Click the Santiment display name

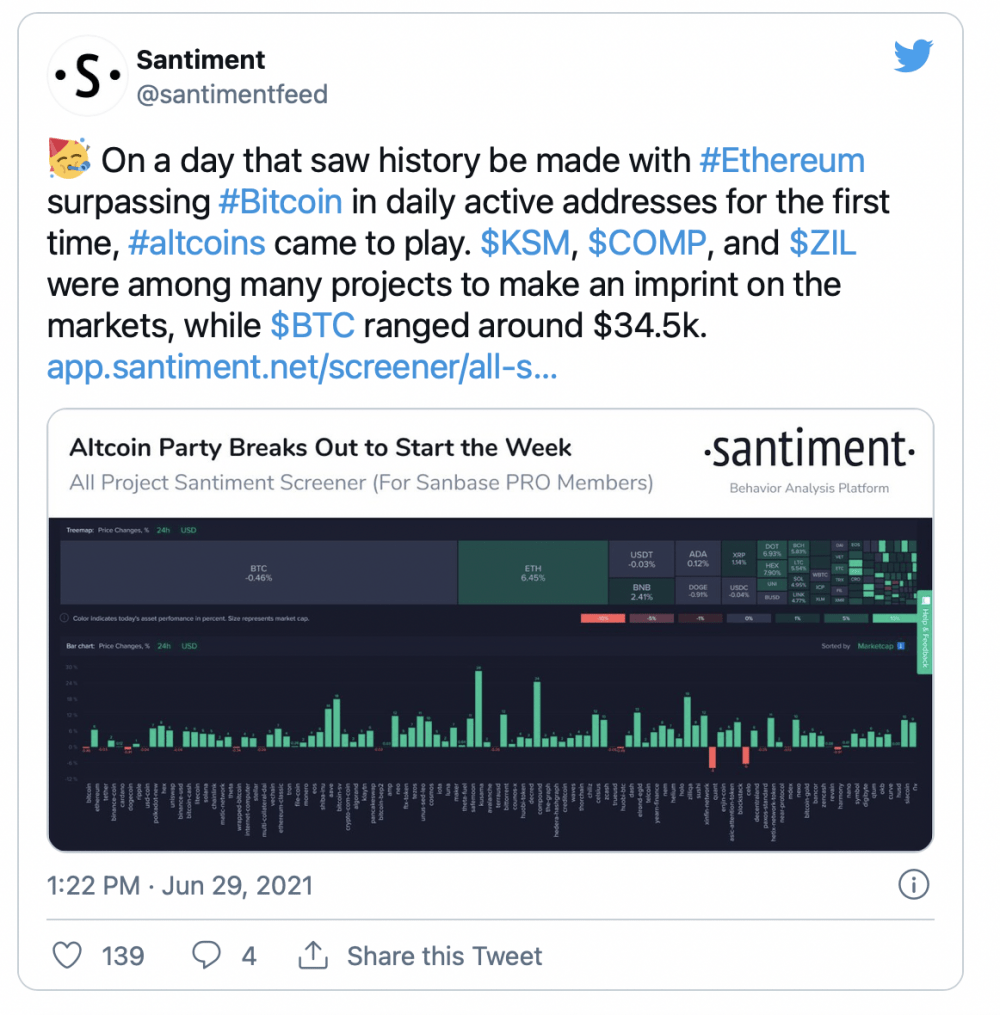point(201,60)
